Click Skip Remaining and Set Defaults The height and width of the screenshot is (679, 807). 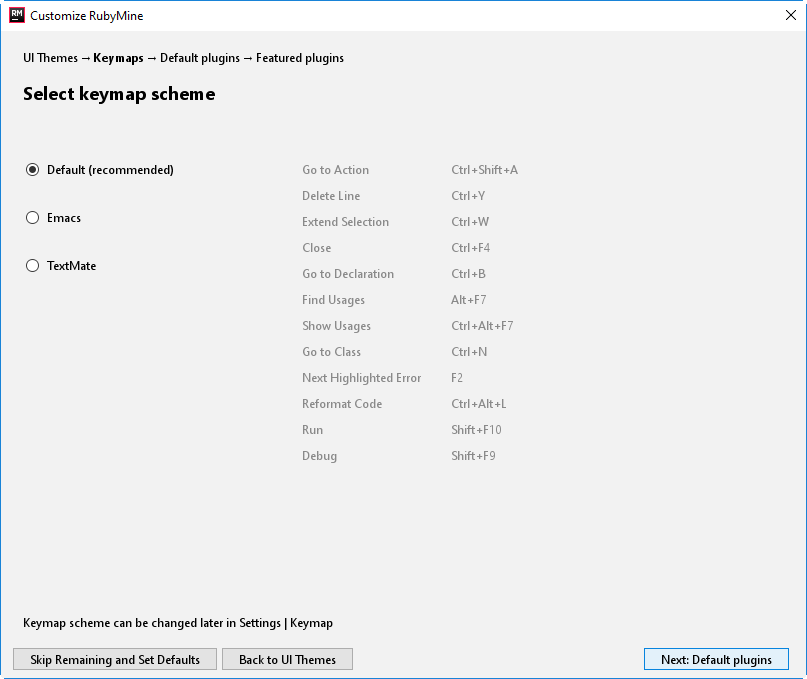(x=115, y=659)
